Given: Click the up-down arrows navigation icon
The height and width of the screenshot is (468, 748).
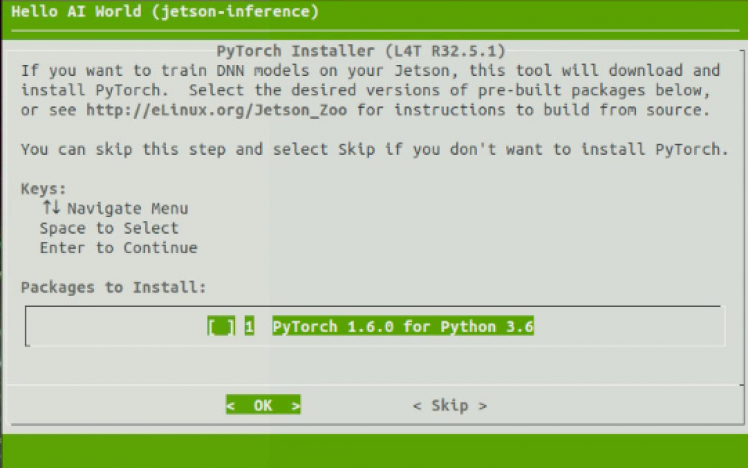Looking at the screenshot, I should [x=51, y=208].
